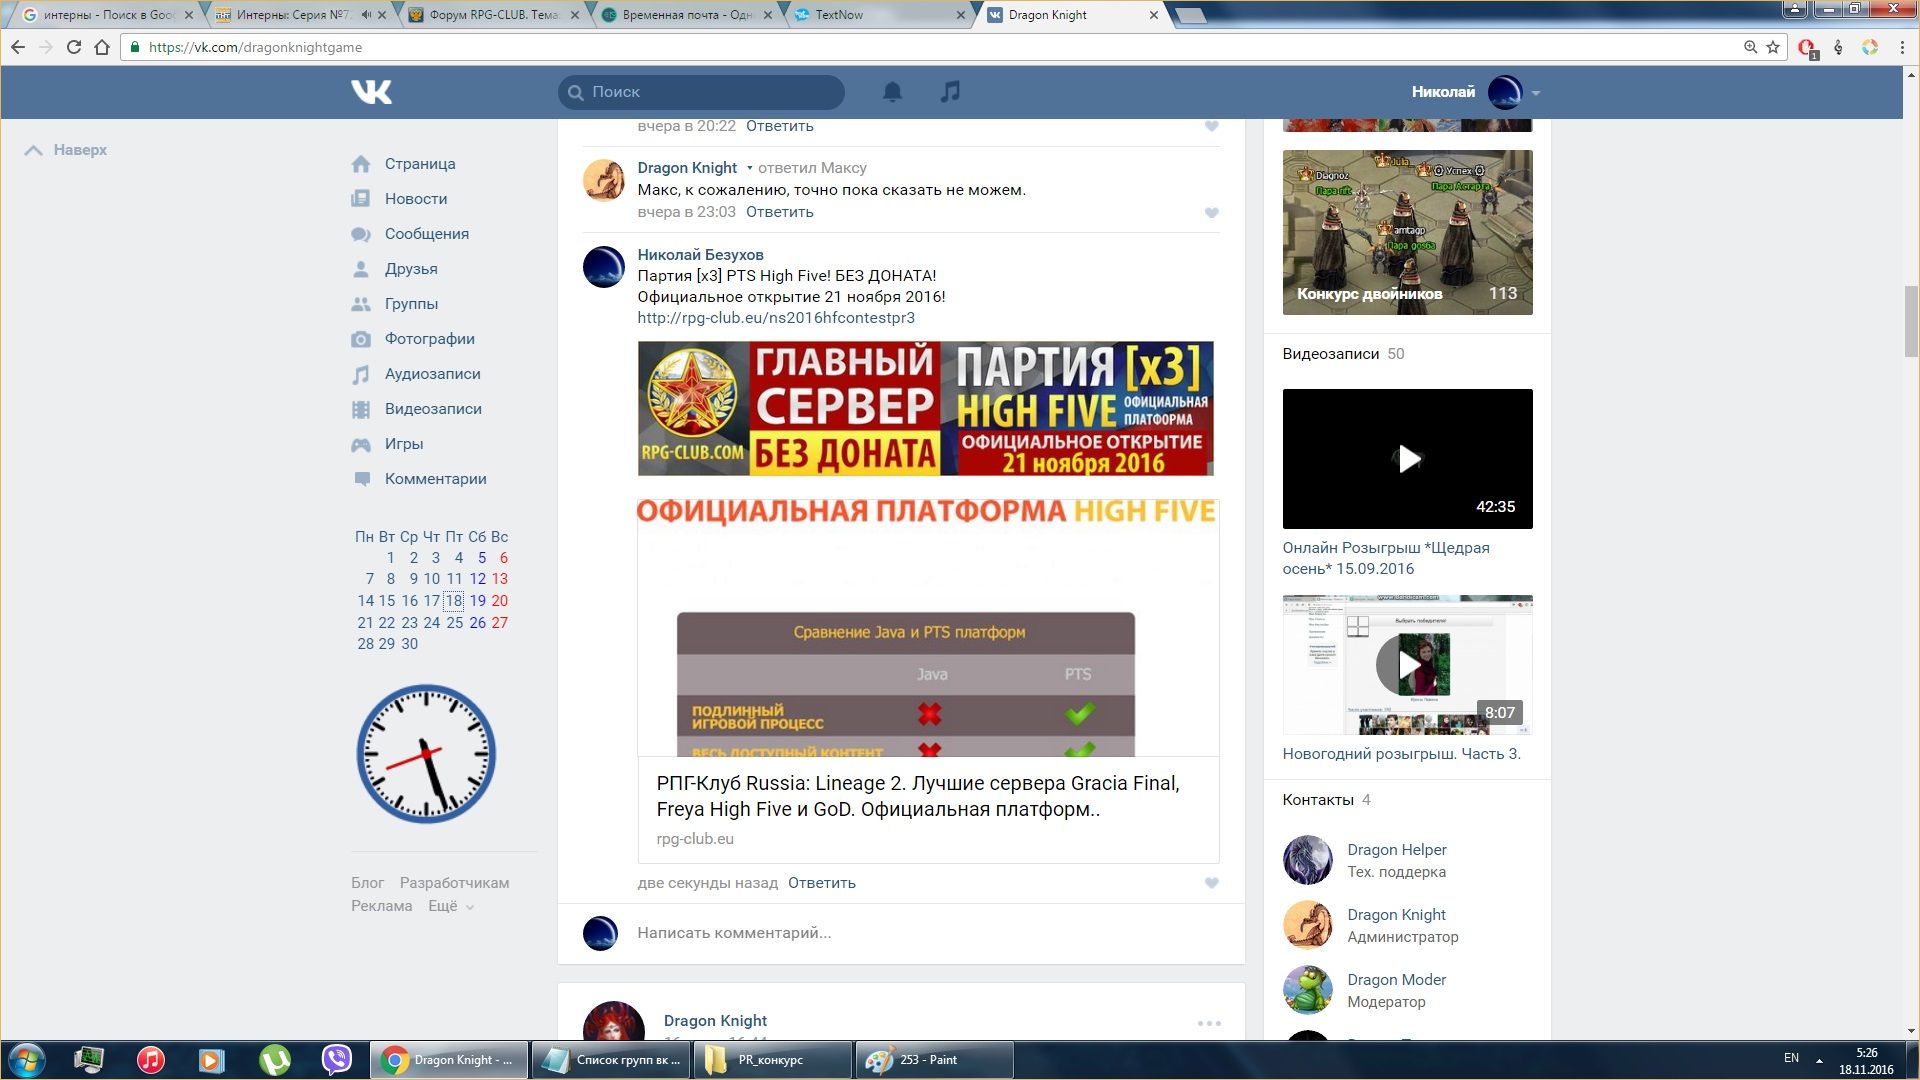
Task: Open the music note player icon
Action: [x=950, y=92]
